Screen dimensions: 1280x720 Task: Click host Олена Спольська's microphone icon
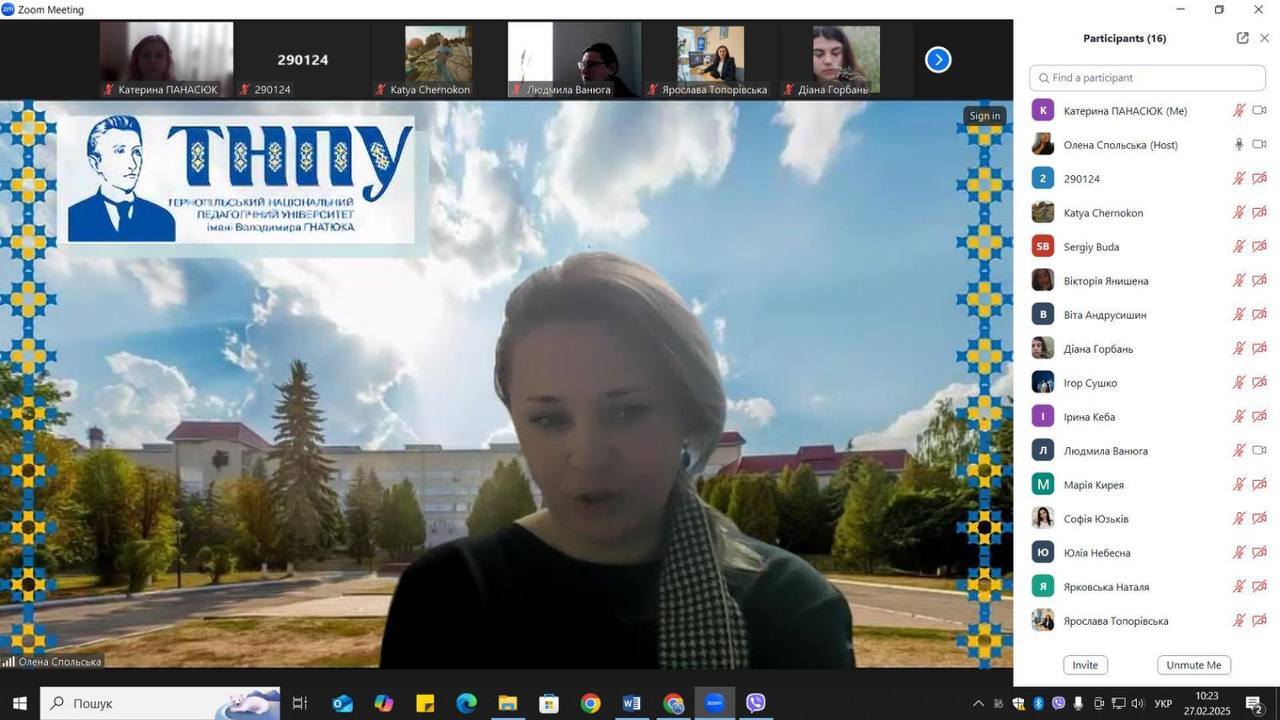click(1239, 145)
